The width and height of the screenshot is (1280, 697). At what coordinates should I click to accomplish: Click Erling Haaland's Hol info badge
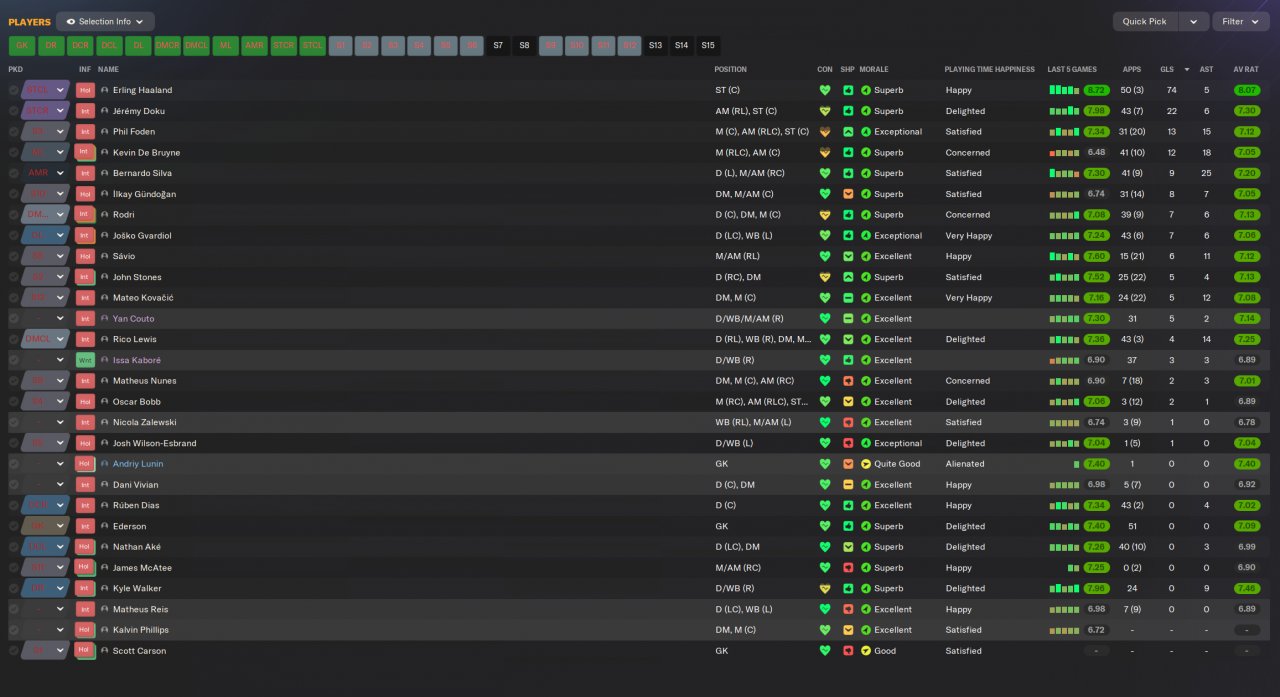(85, 90)
